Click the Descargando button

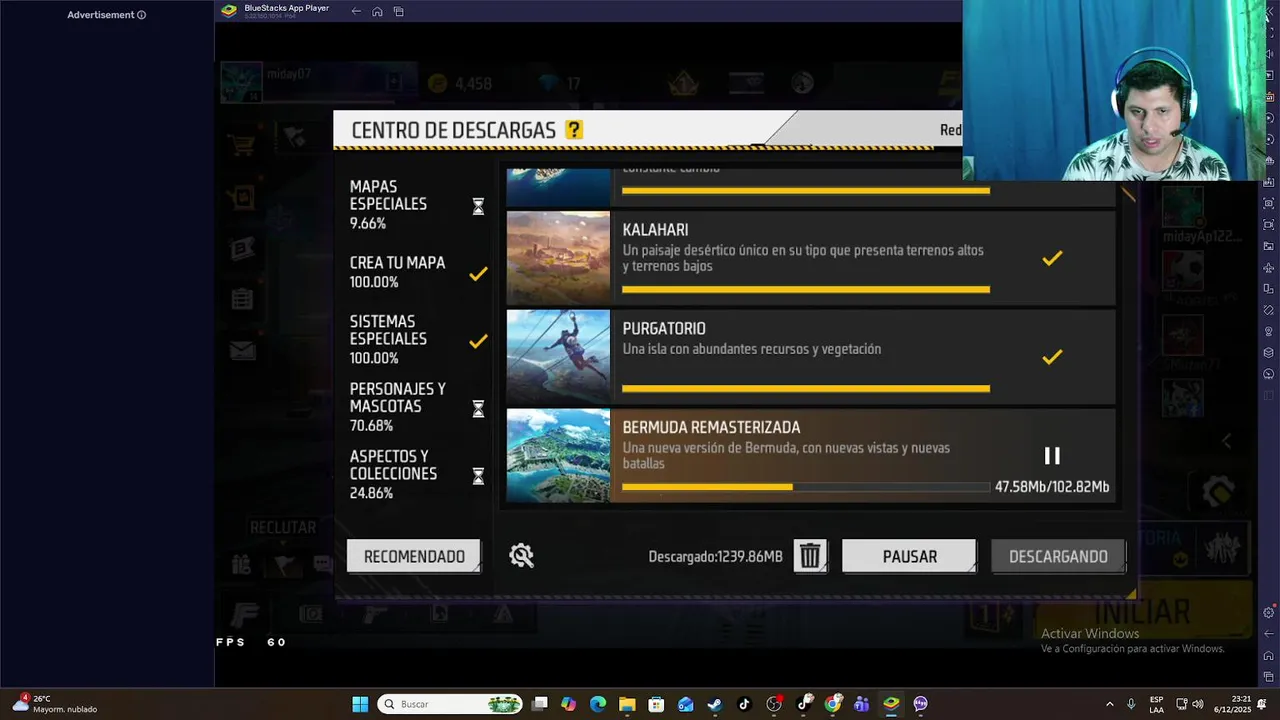tap(1058, 556)
